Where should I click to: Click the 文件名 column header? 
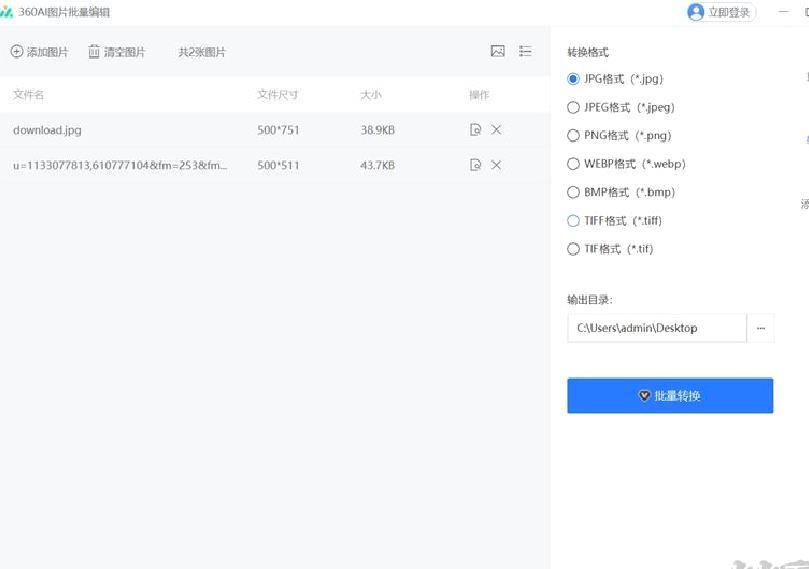click(28, 94)
